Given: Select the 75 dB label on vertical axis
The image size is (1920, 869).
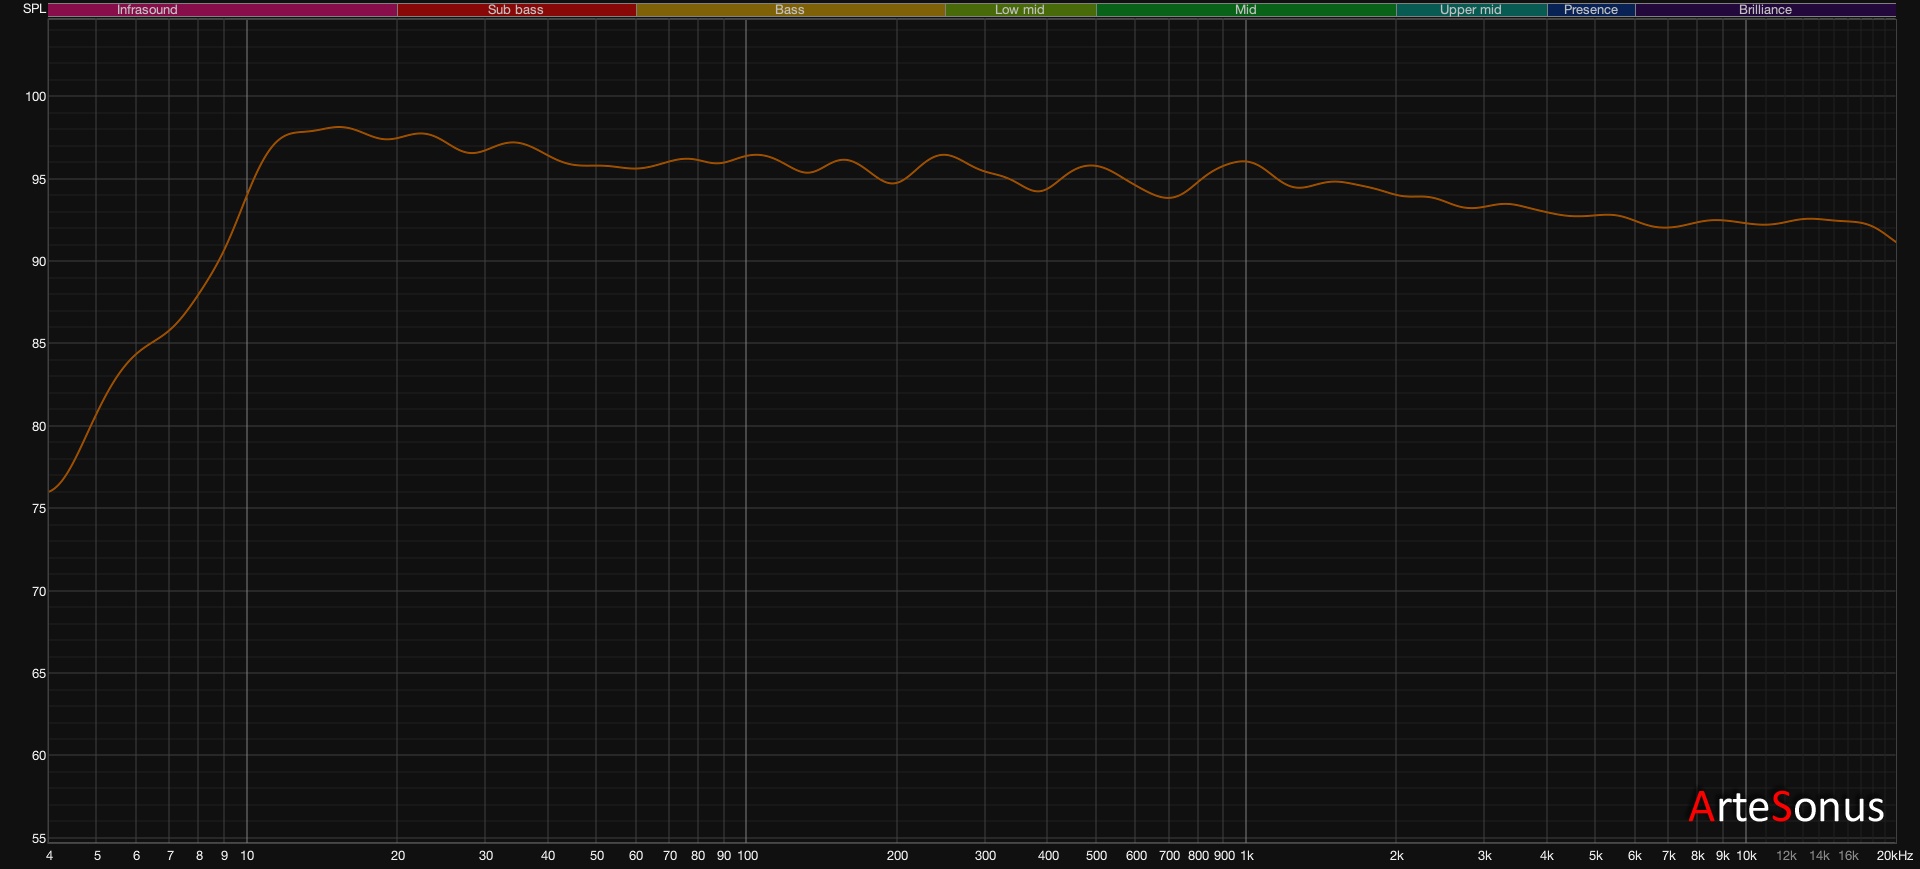Looking at the screenshot, I should [39, 509].
